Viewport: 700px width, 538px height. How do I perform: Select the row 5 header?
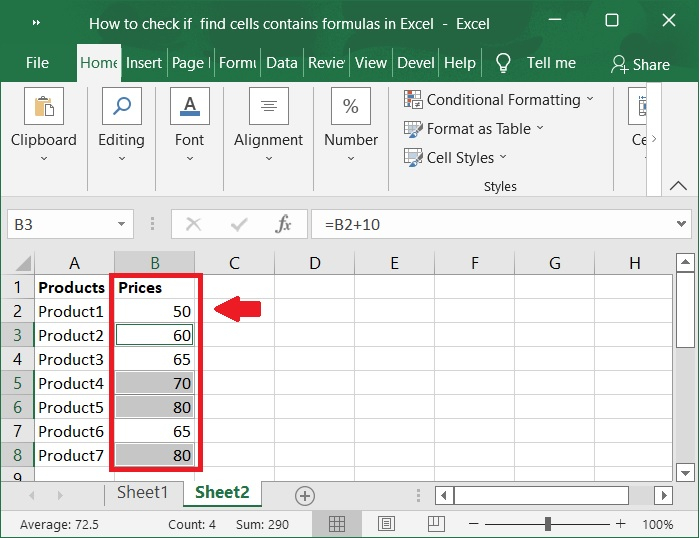[x=17, y=383]
